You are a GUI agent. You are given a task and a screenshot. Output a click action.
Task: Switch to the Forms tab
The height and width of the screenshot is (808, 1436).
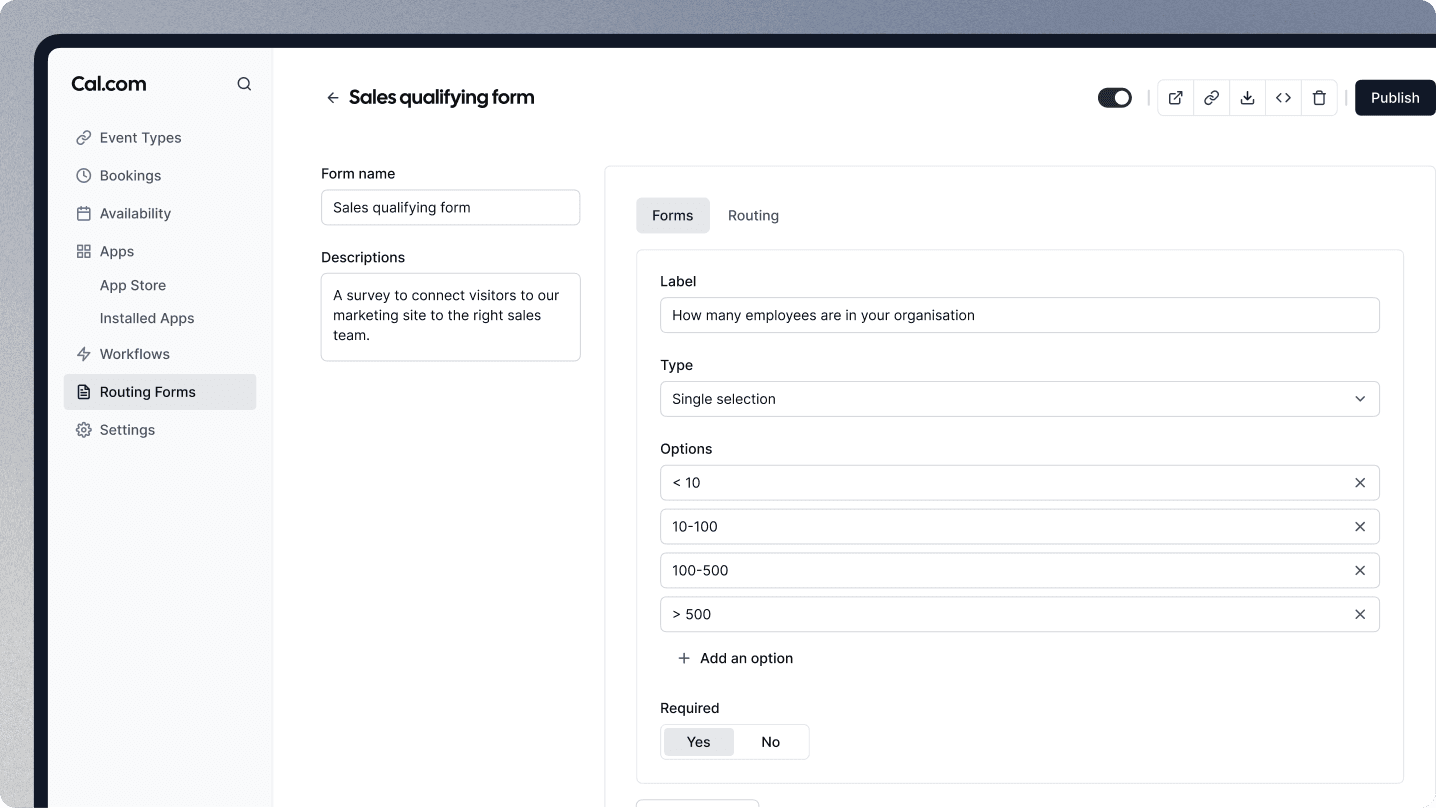(x=673, y=216)
